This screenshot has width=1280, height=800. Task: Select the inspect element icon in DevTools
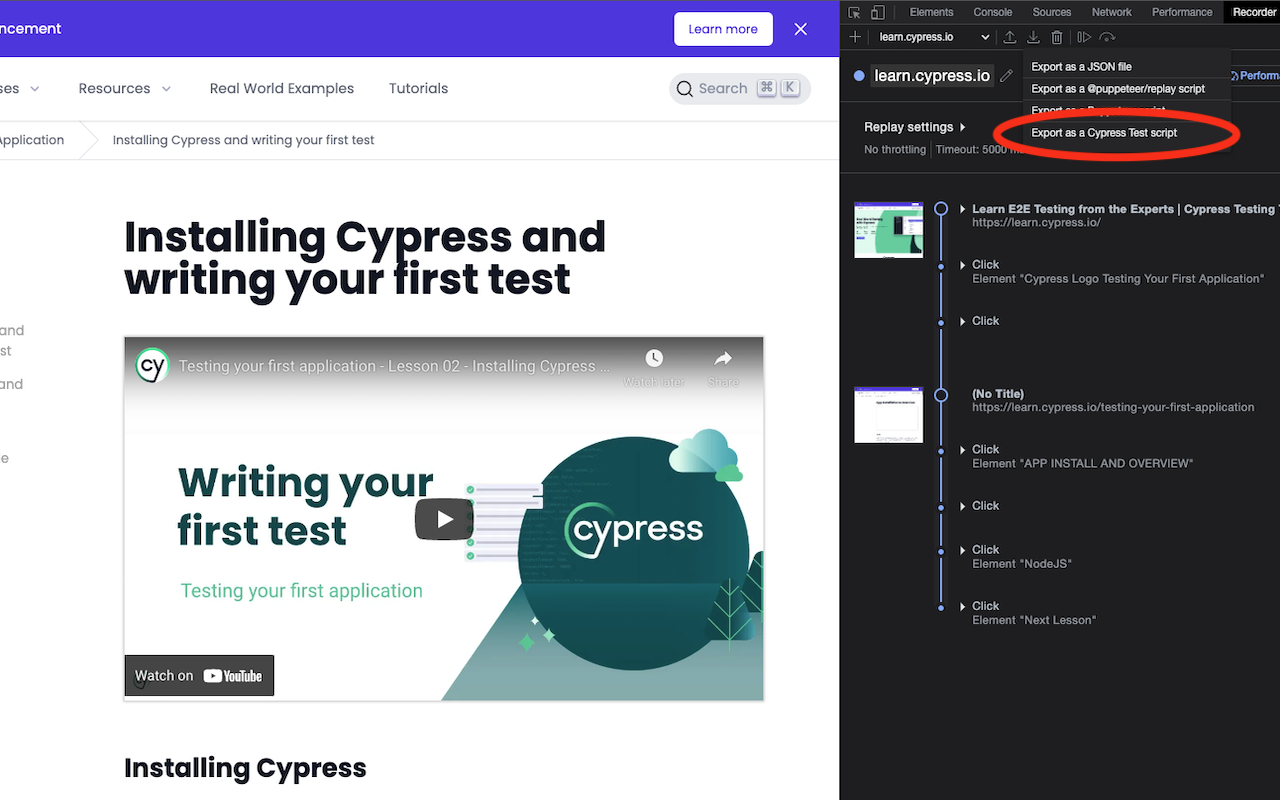tap(855, 12)
